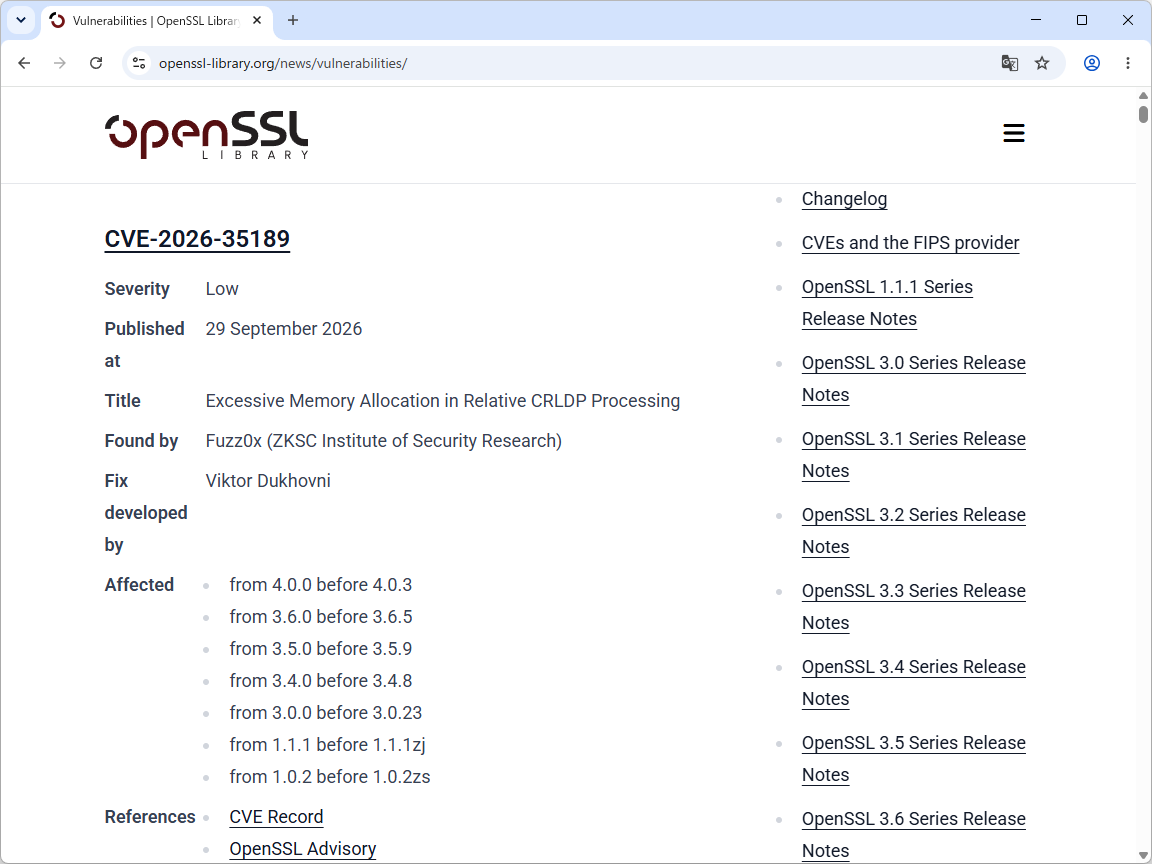Open the hamburger navigation menu
This screenshot has height=864, width=1152.
pyautogui.click(x=1014, y=133)
